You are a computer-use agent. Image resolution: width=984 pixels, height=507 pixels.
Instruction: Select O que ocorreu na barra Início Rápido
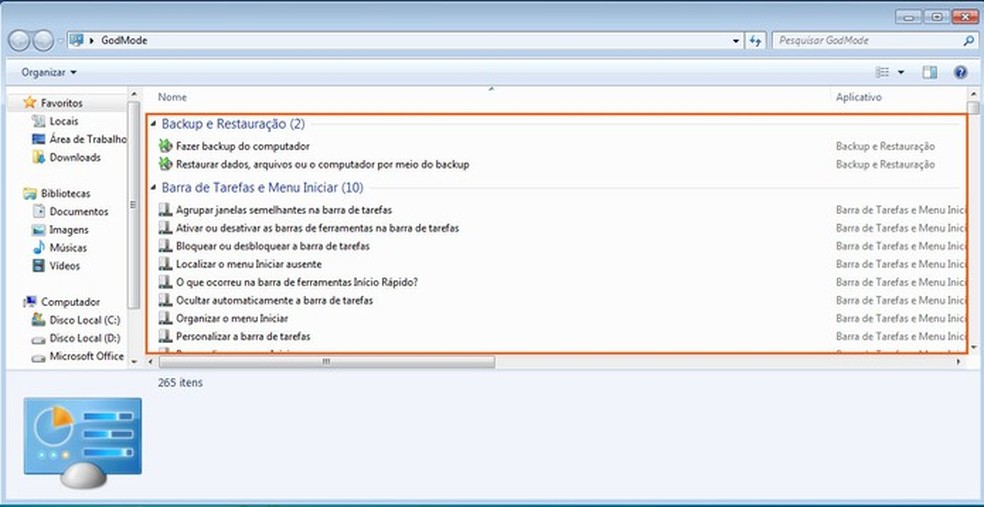[297, 282]
